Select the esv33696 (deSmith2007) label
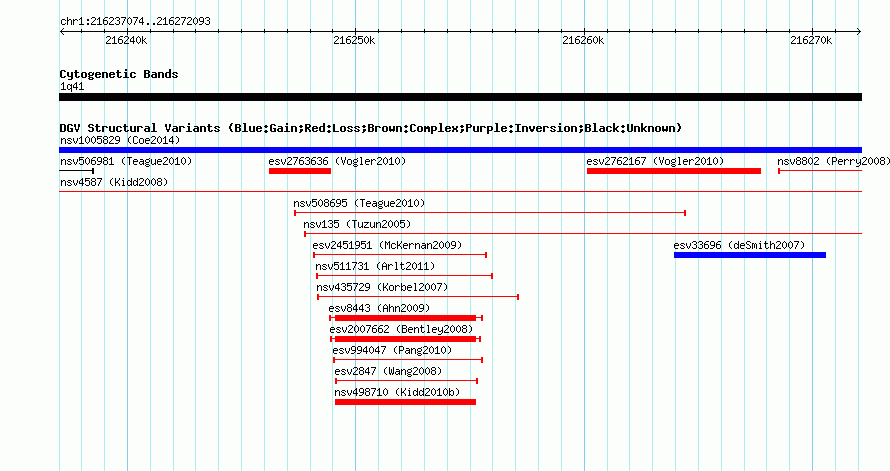 tap(739, 245)
